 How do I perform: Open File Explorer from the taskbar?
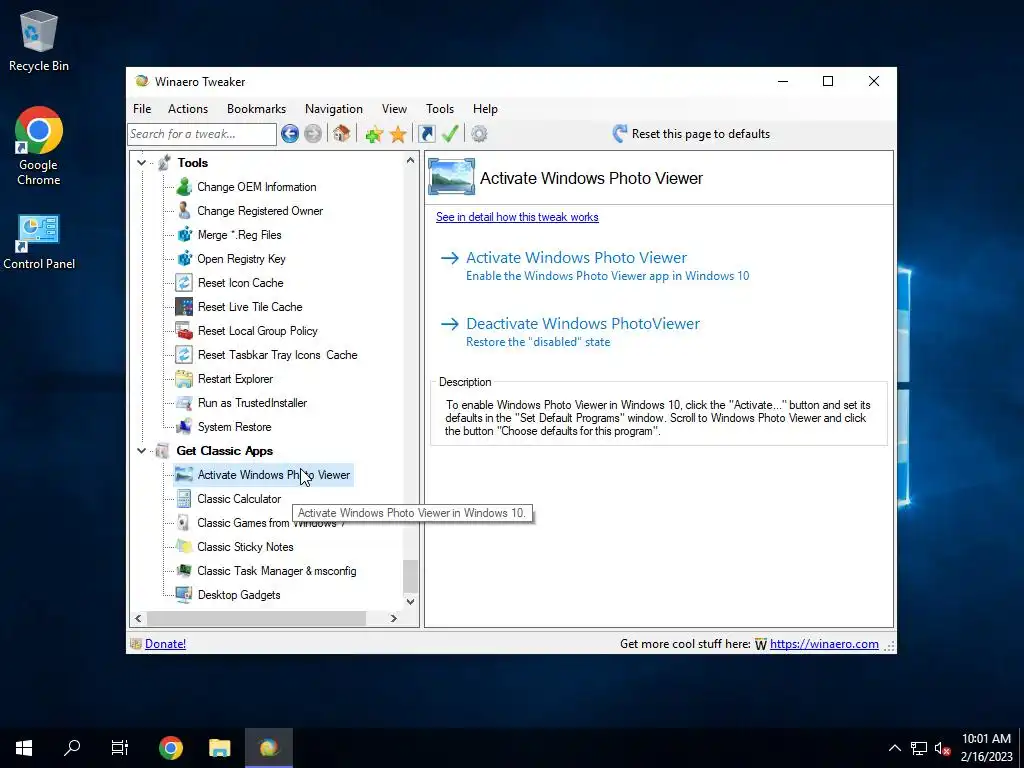tap(219, 748)
